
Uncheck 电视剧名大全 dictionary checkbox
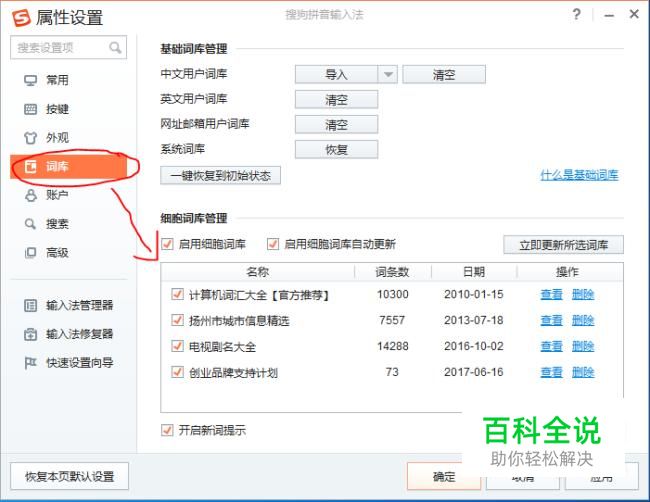tap(177, 346)
